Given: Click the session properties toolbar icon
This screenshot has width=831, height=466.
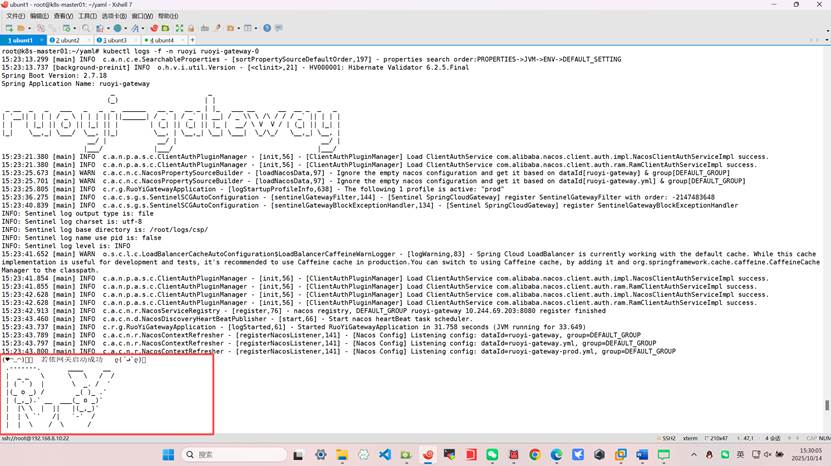Looking at the screenshot, I should (x=66, y=28).
